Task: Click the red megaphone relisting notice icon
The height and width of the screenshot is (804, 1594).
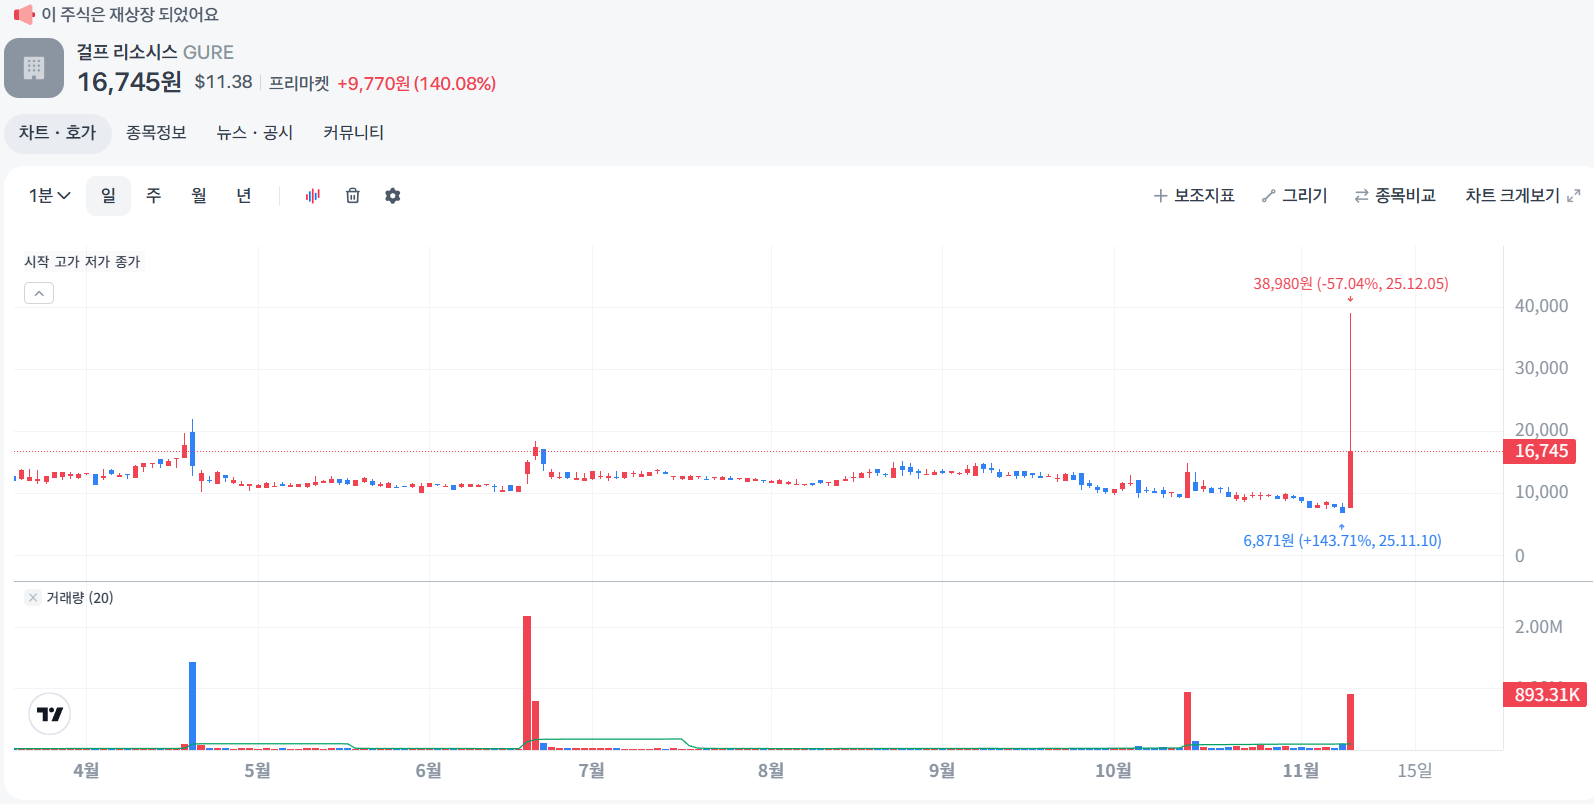Action: click(24, 15)
